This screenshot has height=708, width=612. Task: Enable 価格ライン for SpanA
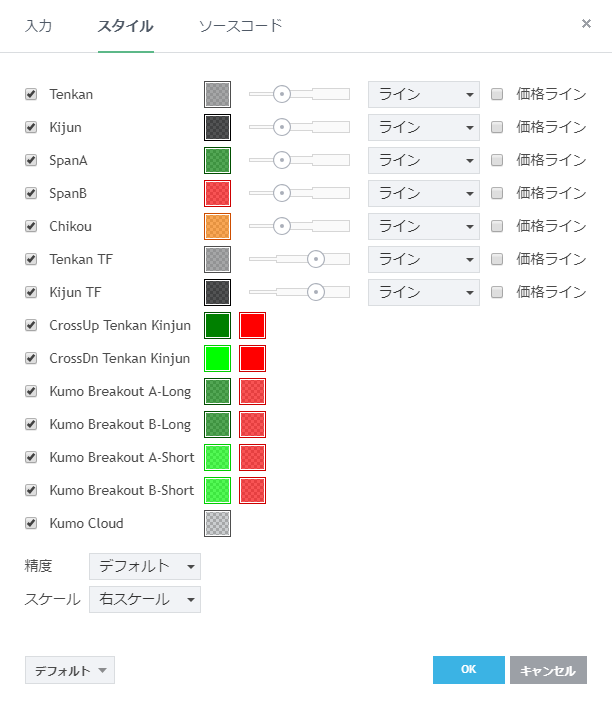497,160
